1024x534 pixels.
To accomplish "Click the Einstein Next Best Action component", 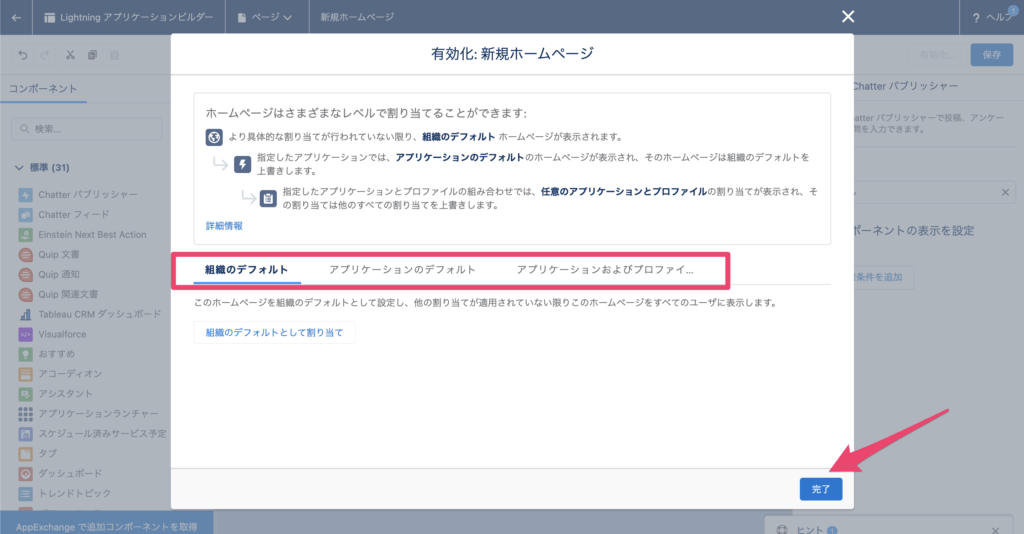I will [91, 234].
